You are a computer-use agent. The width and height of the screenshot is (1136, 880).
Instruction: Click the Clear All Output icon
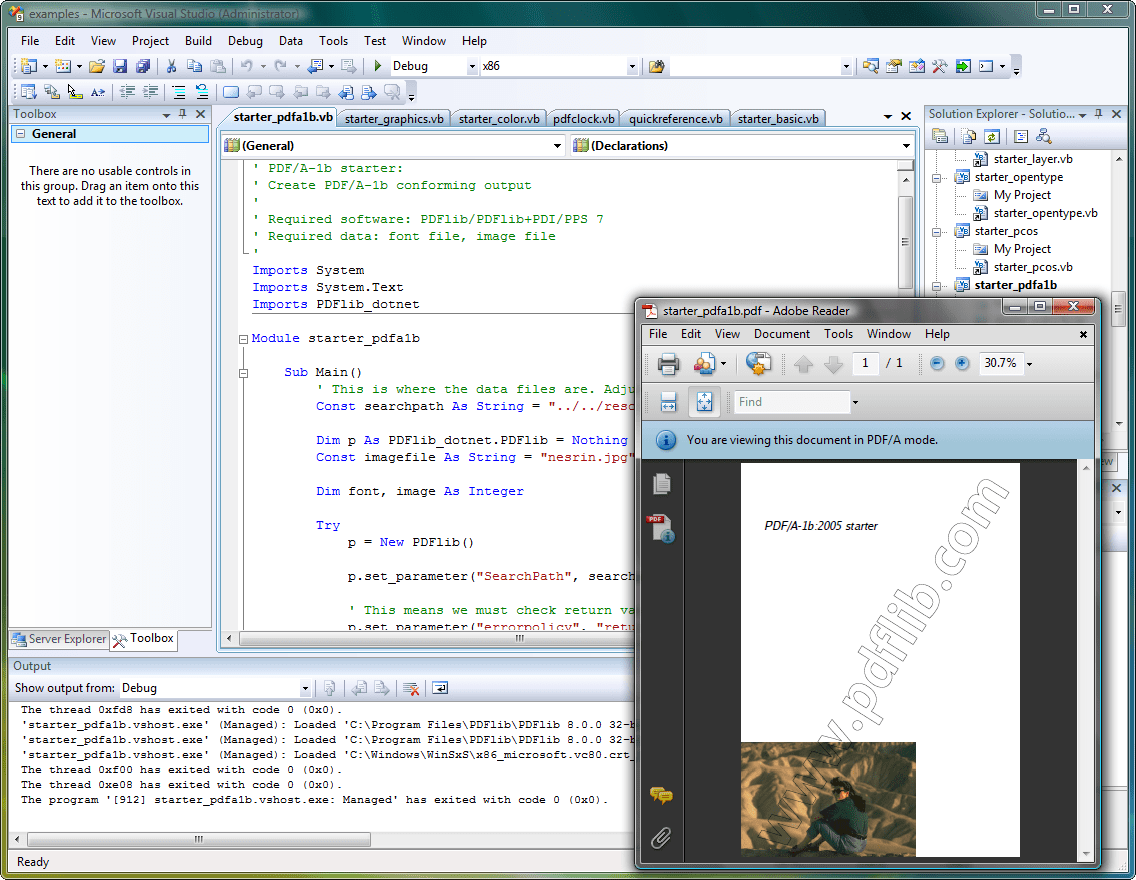point(412,688)
